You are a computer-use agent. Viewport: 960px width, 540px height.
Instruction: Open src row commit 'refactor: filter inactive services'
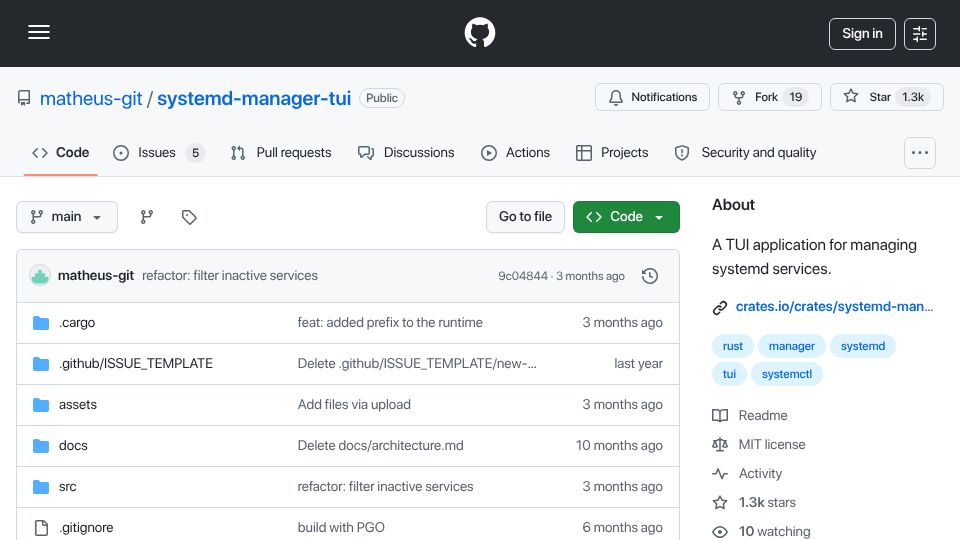385,487
